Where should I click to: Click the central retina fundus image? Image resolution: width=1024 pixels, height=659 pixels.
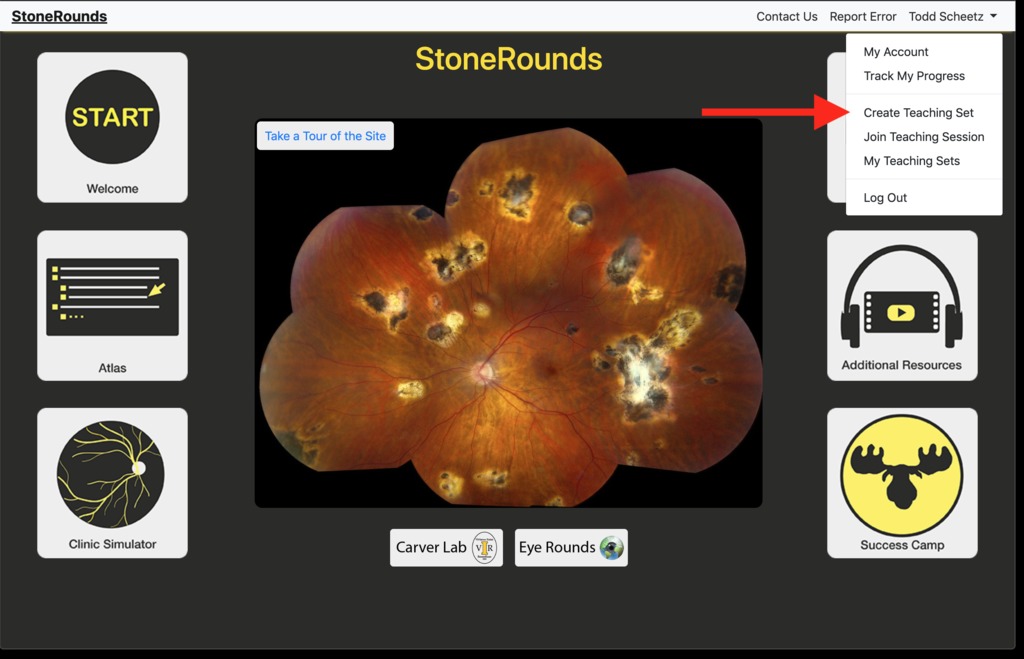pyautogui.click(x=508, y=330)
